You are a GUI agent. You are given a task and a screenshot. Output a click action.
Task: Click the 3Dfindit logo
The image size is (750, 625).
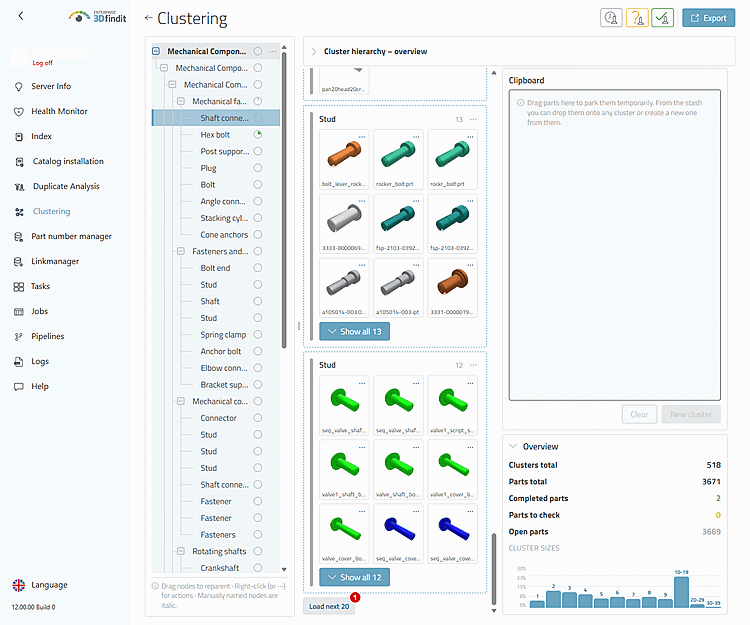(x=98, y=17)
